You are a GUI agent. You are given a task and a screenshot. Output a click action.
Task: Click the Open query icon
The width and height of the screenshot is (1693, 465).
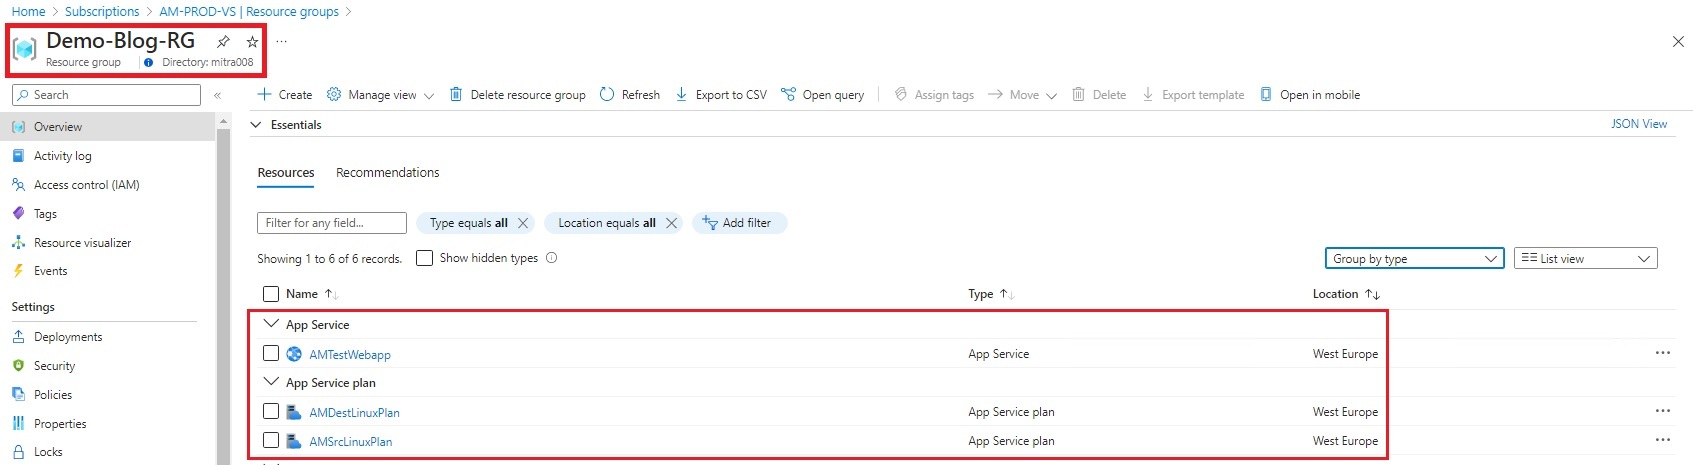pyautogui.click(x=789, y=95)
